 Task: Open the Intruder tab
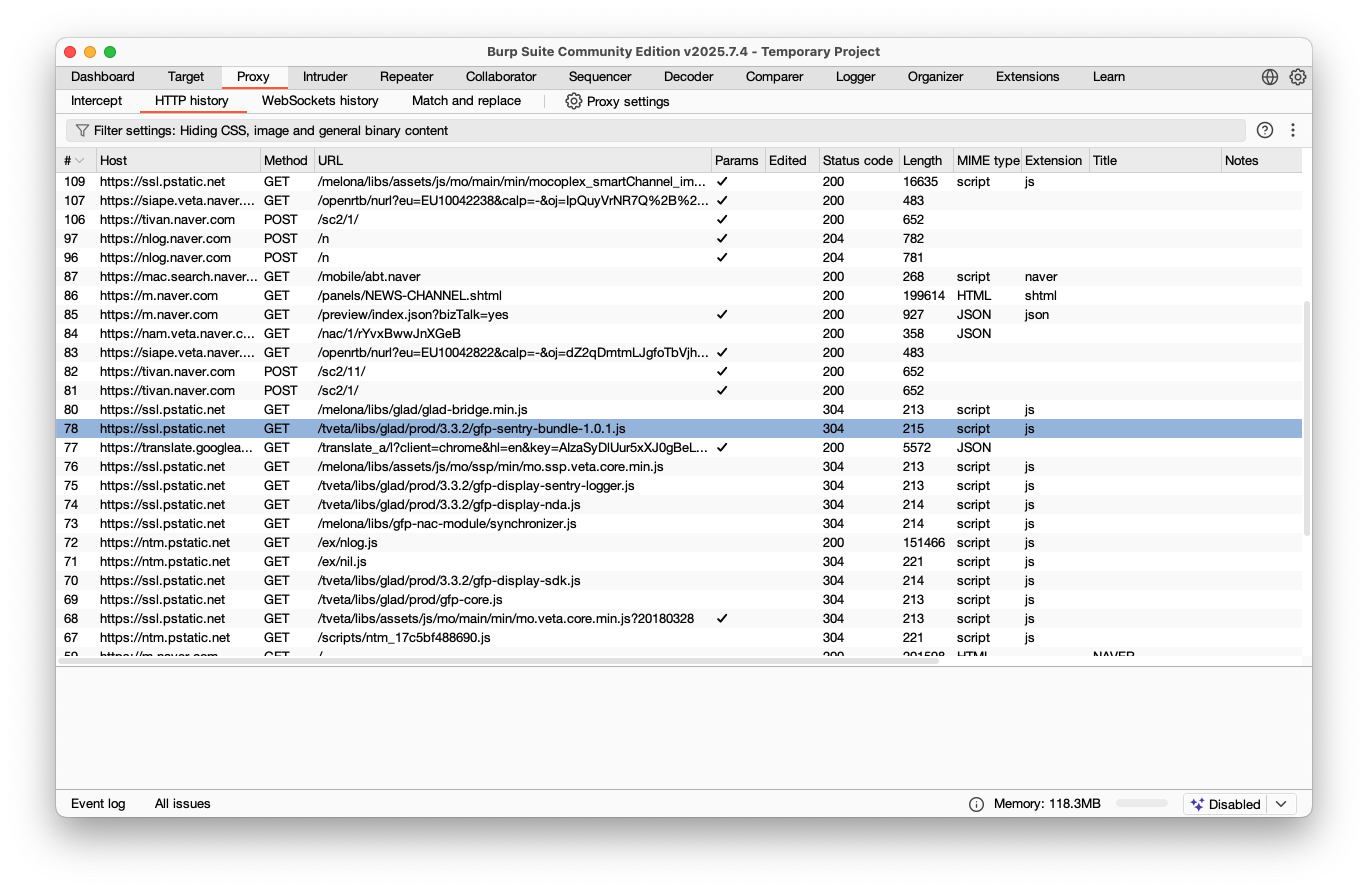tap(325, 77)
